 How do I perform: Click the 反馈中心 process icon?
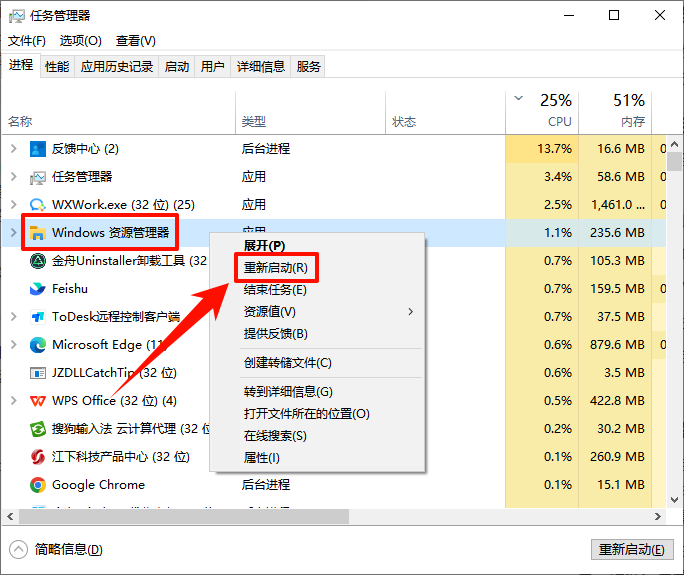point(38,149)
